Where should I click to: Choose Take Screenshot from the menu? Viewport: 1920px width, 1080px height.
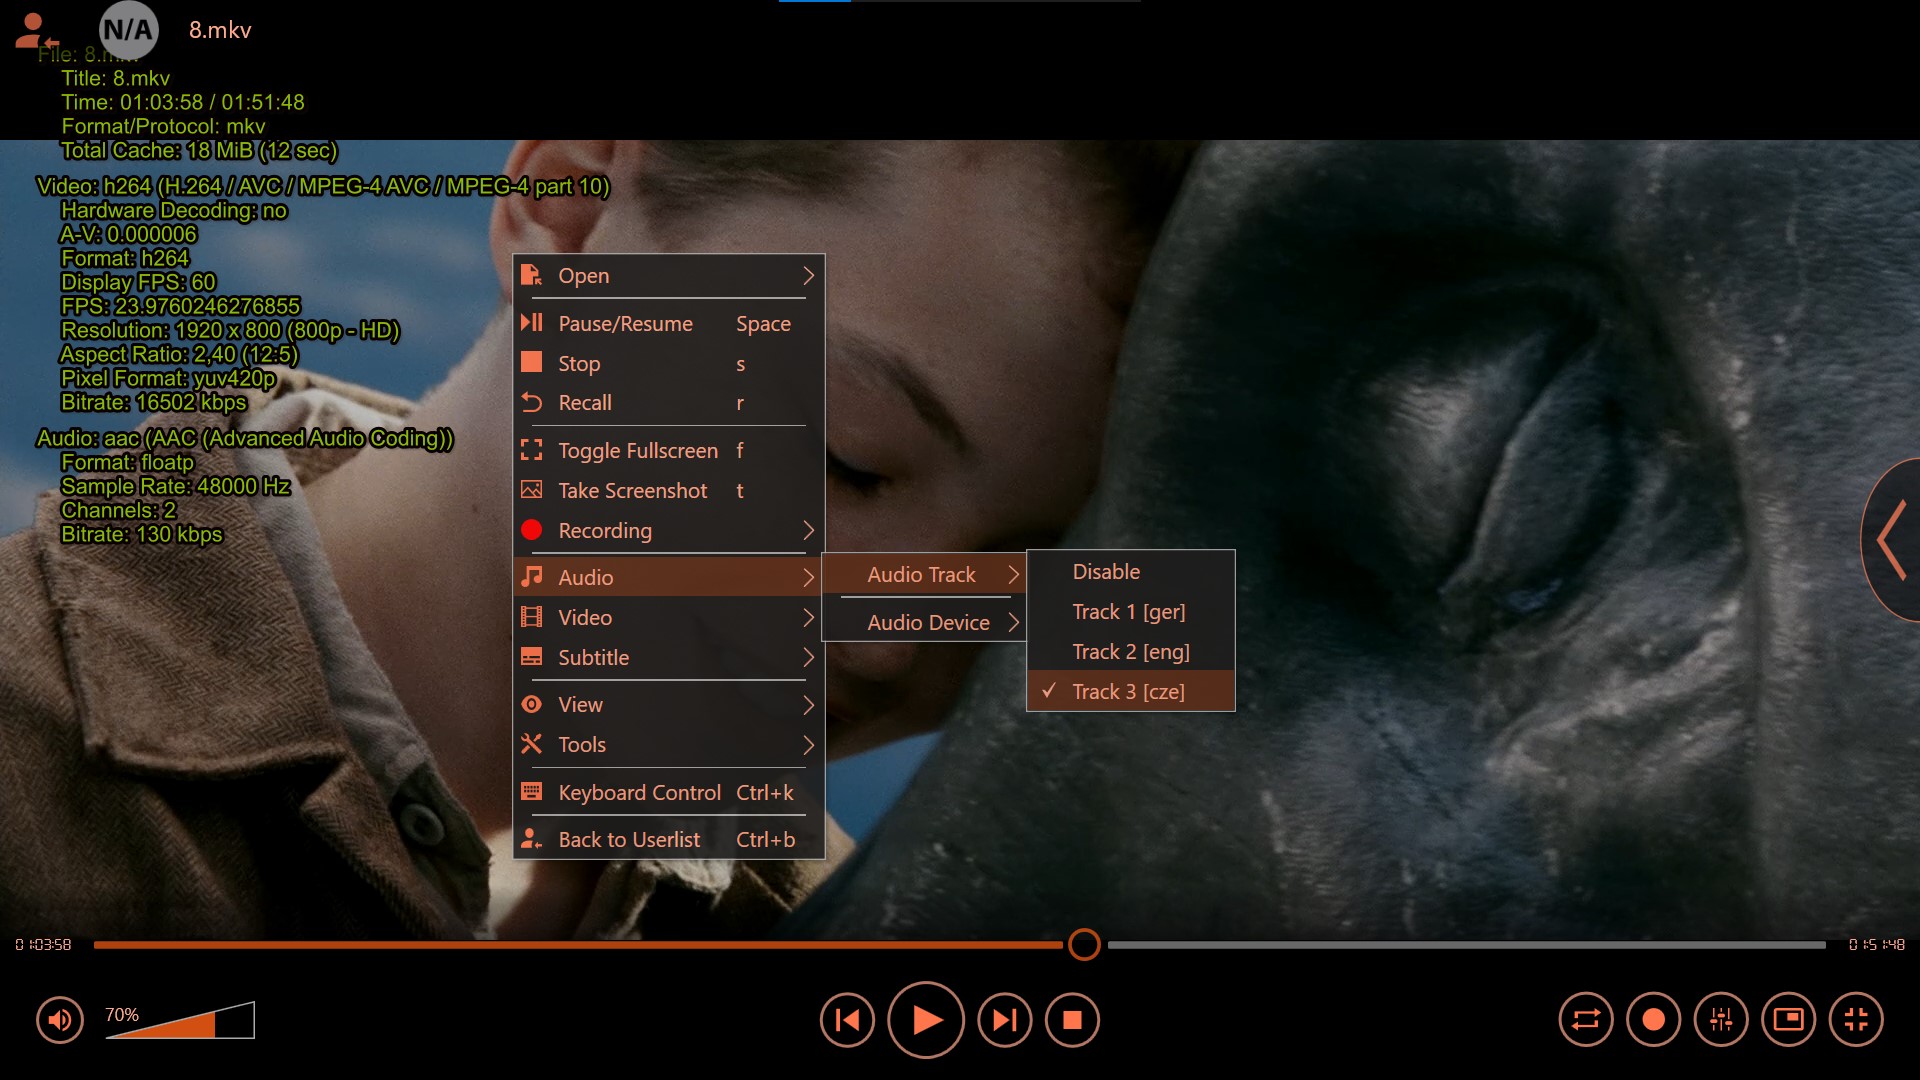(x=632, y=491)
